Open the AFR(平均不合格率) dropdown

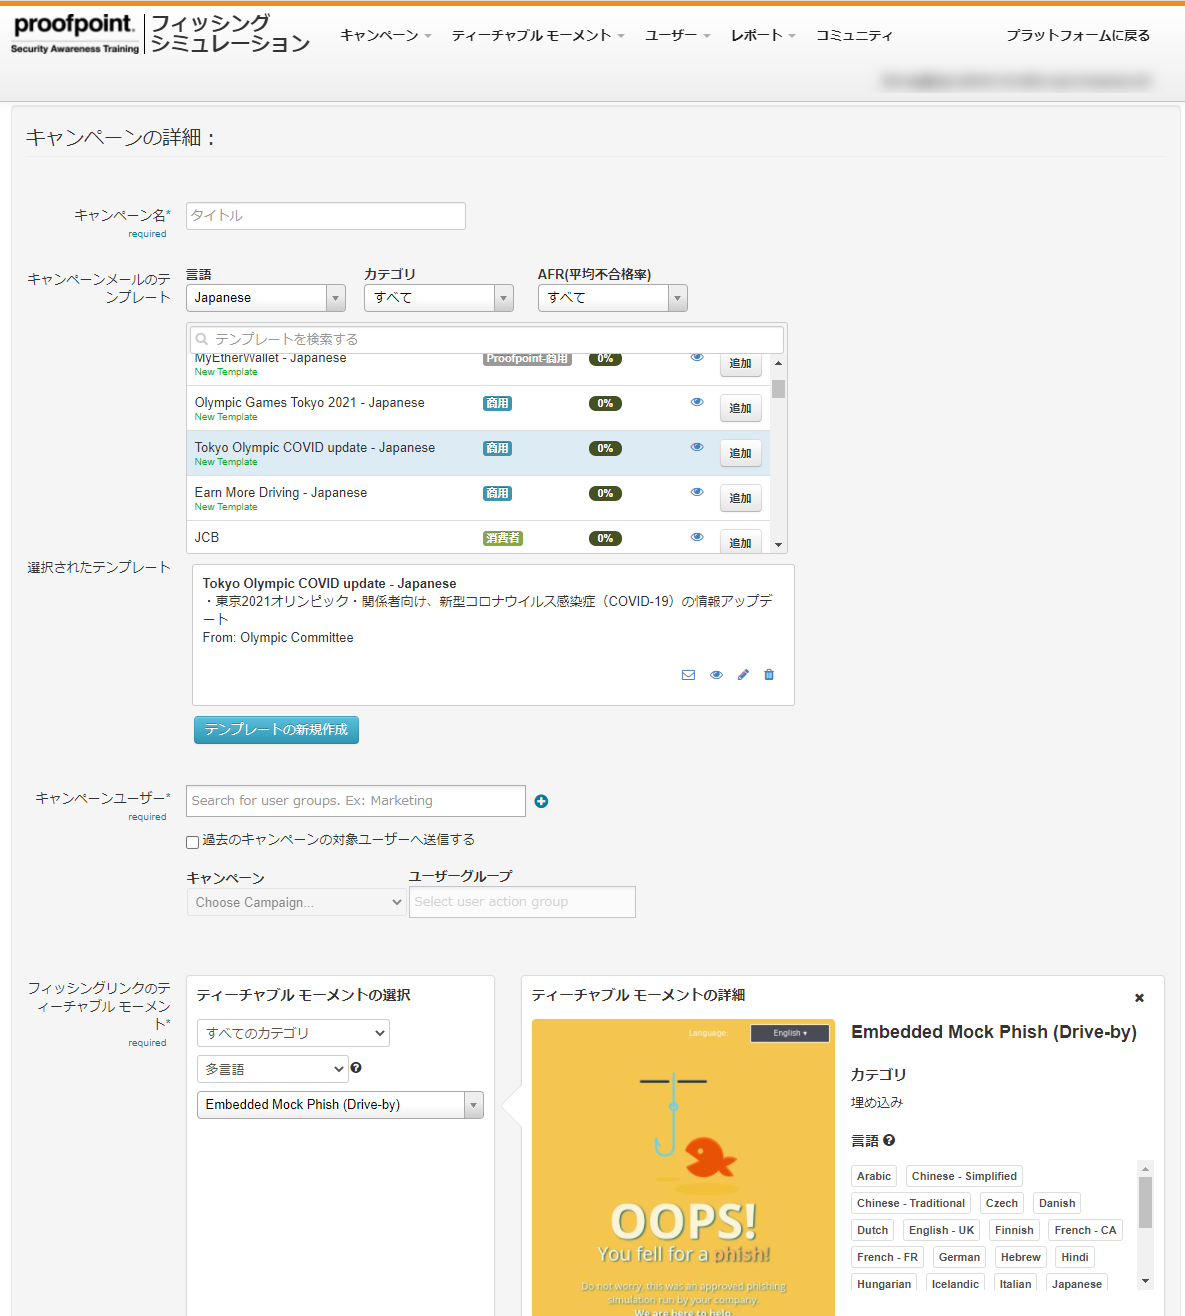pos(613,298)
